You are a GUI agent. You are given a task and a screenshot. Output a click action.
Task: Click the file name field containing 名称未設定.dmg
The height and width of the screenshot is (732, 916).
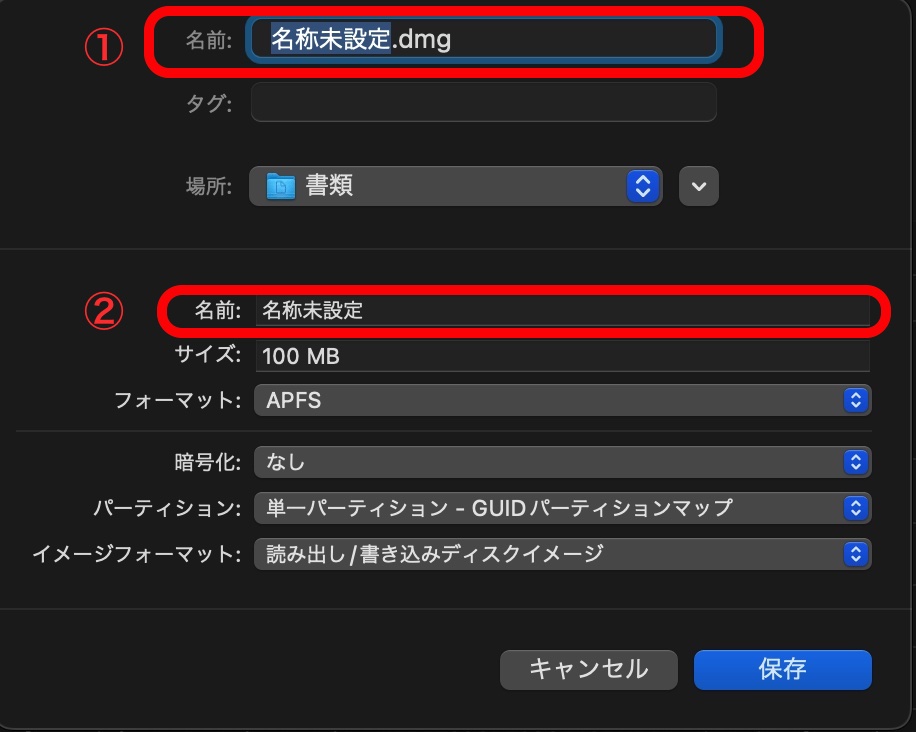pos(484,40)
